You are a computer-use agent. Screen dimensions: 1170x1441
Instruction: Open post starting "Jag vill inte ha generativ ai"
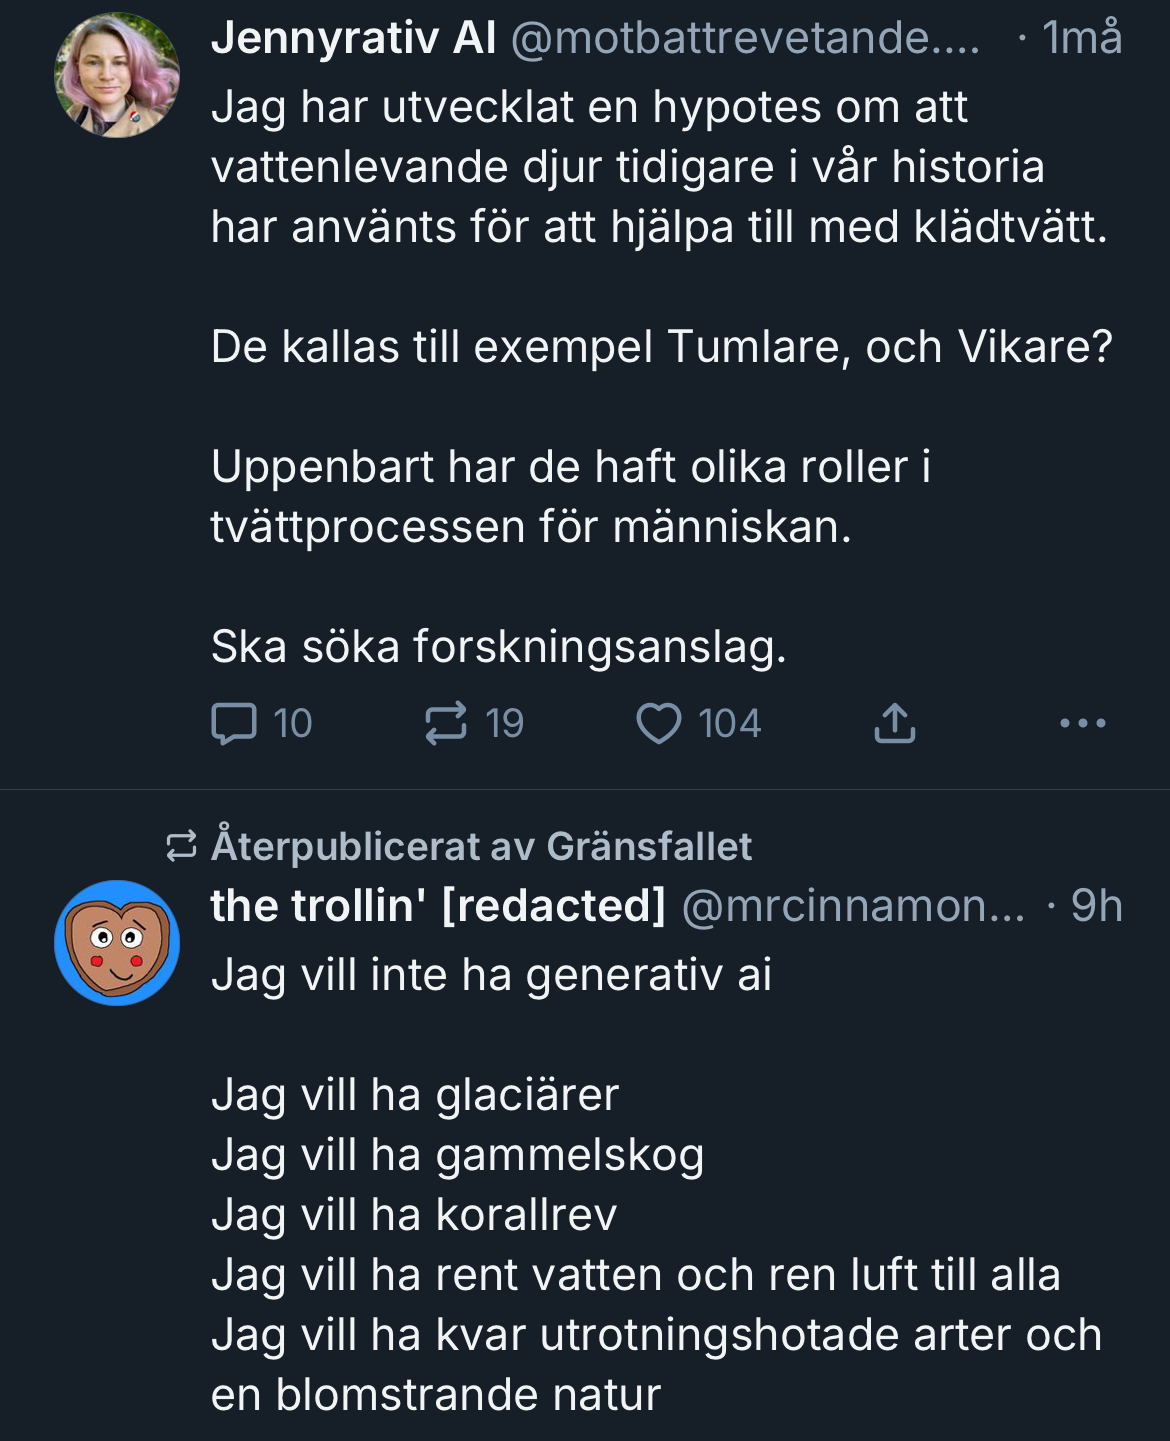491,975
